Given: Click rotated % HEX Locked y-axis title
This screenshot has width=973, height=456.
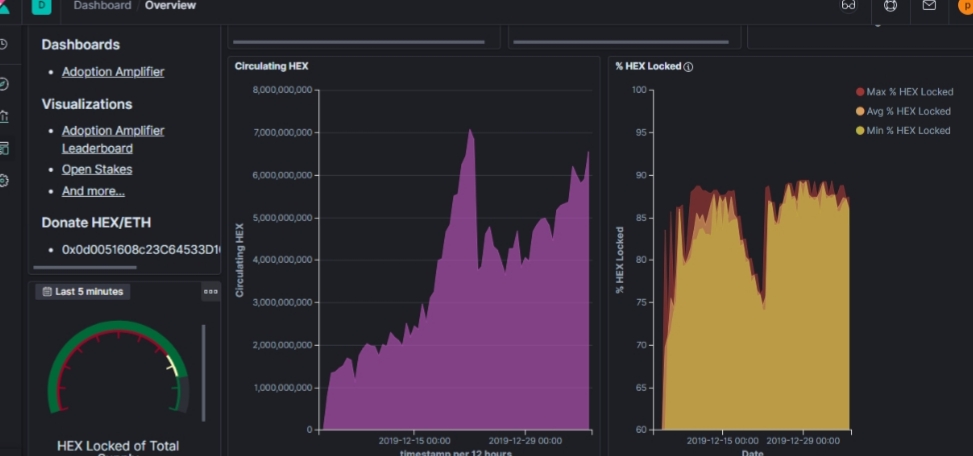Looking at the screenshot, I should coord(620,260).
